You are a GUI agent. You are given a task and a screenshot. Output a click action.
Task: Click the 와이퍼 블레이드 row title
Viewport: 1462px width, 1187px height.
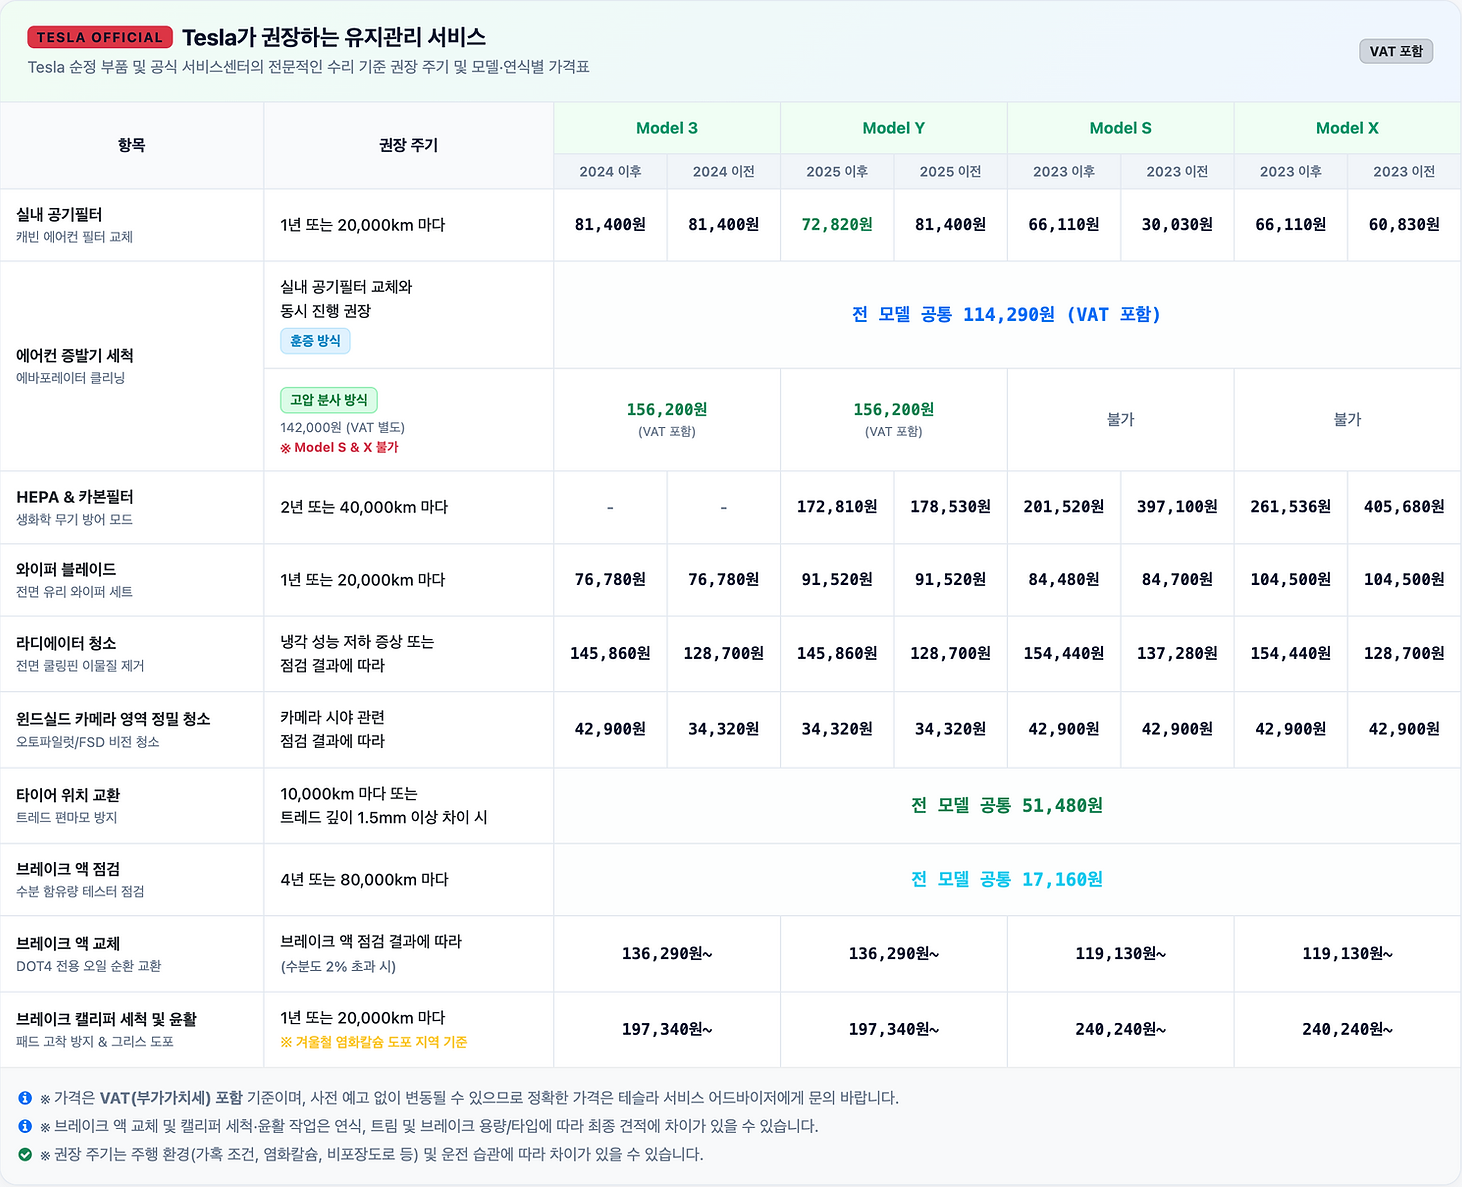66,570
